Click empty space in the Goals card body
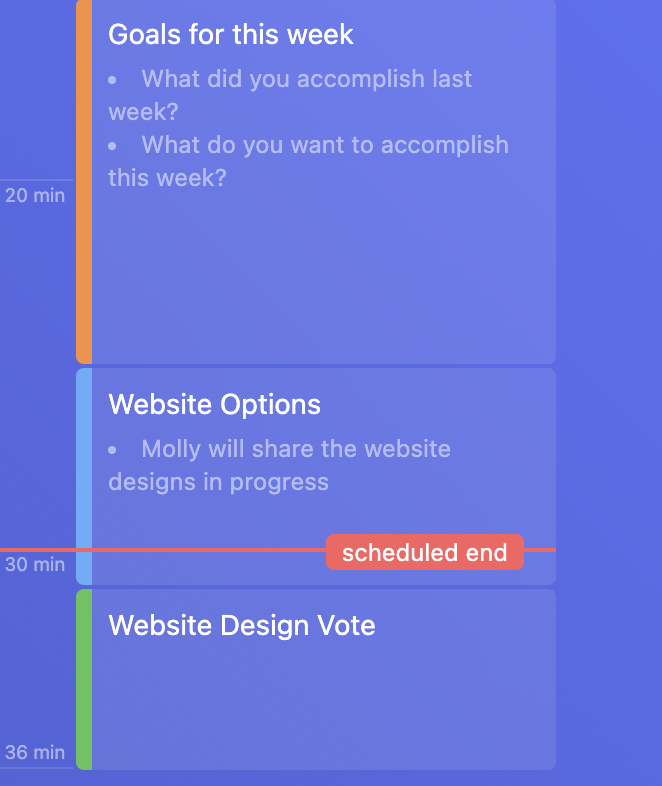 [x=320, y=280]
